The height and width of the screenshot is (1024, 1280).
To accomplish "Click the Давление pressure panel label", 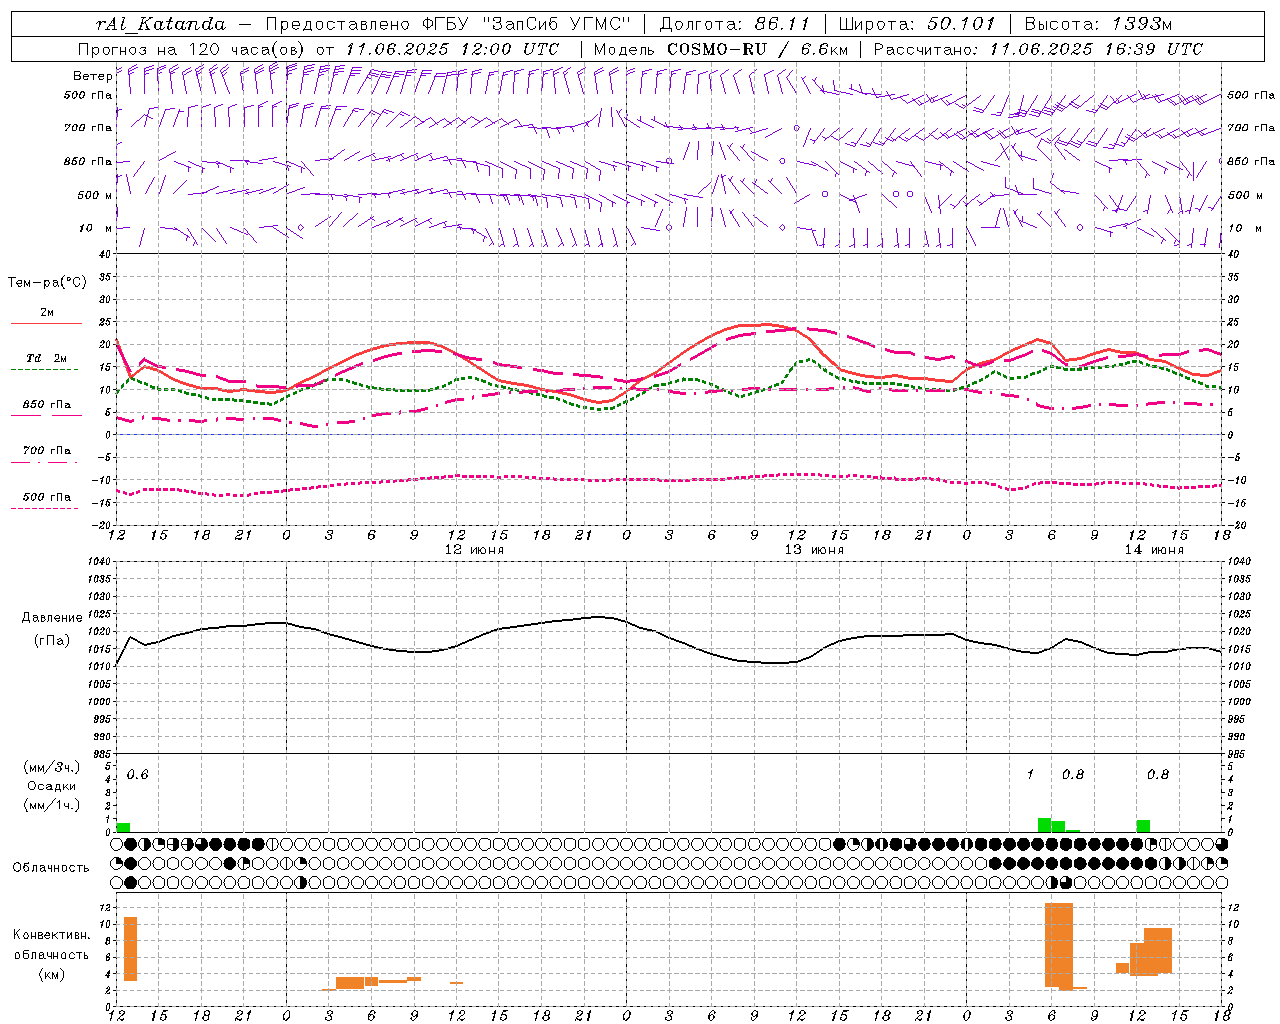I will click(x=52, y=618).
